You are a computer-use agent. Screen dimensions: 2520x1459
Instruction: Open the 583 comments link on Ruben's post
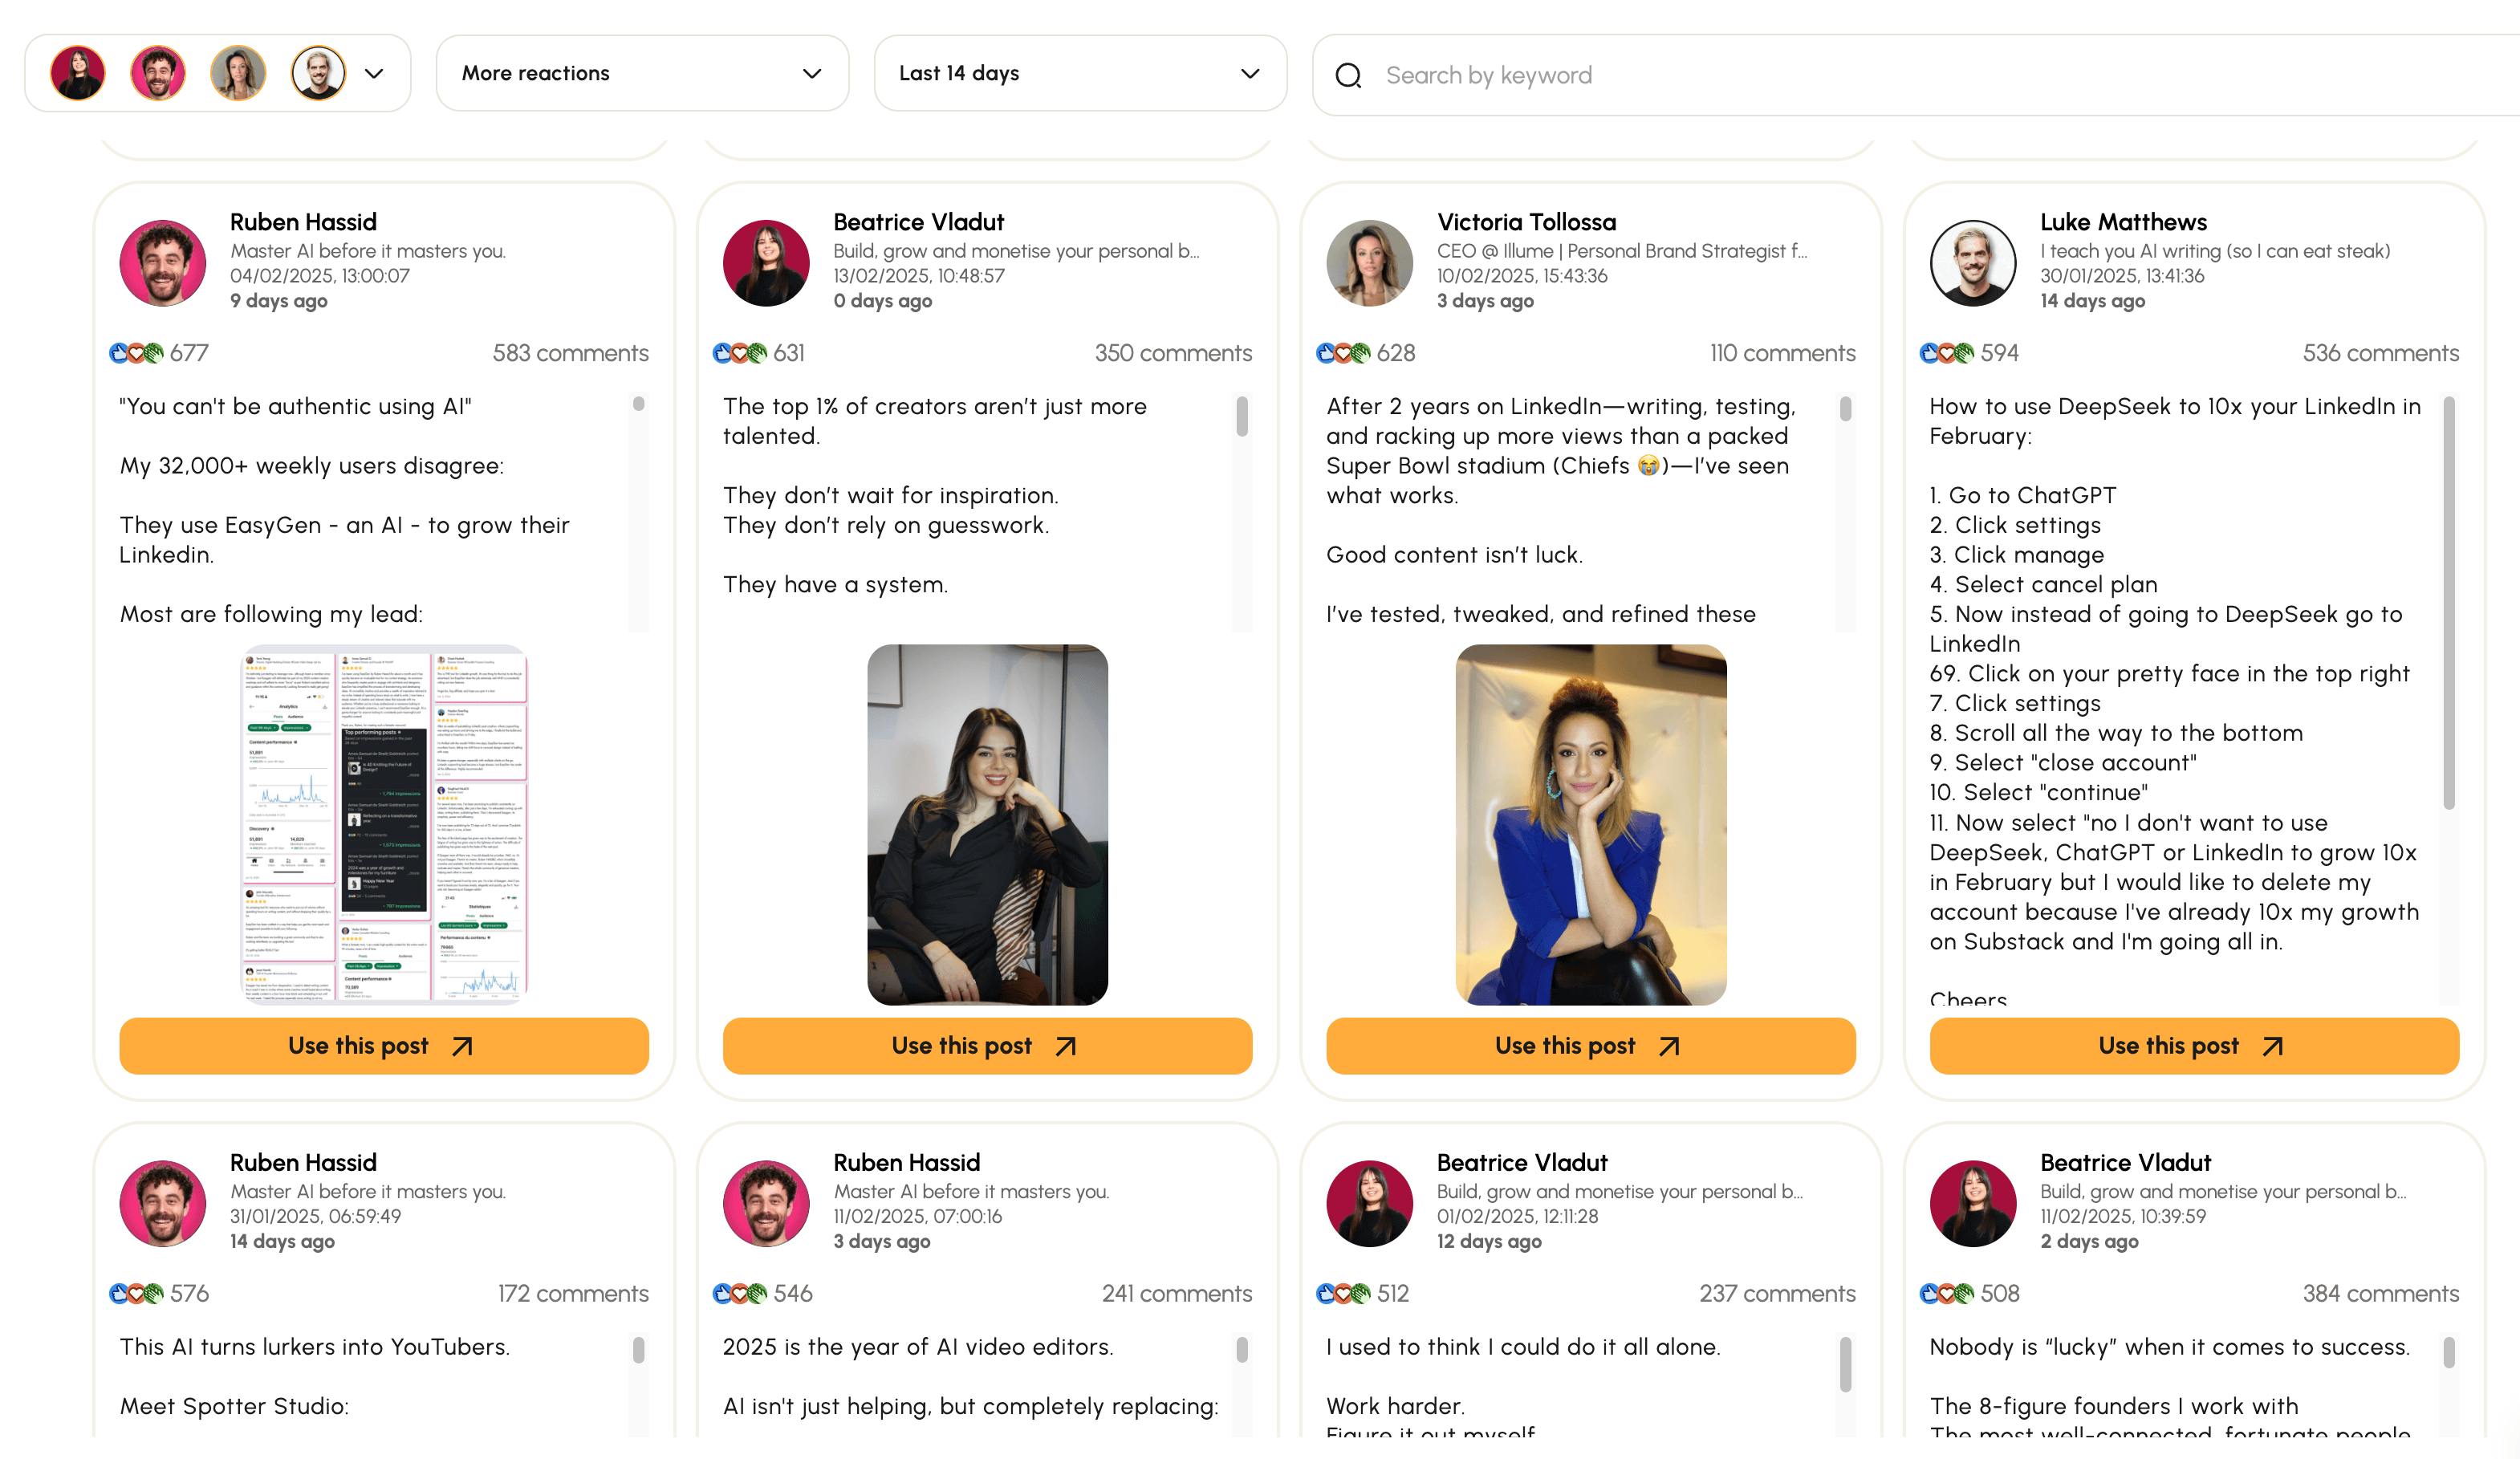click(570, 352)
